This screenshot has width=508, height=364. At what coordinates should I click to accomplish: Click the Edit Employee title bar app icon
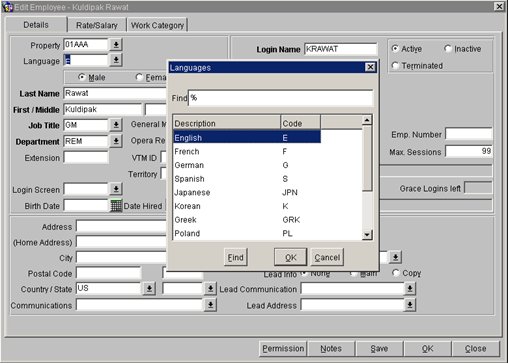click(x=7, y=7)
